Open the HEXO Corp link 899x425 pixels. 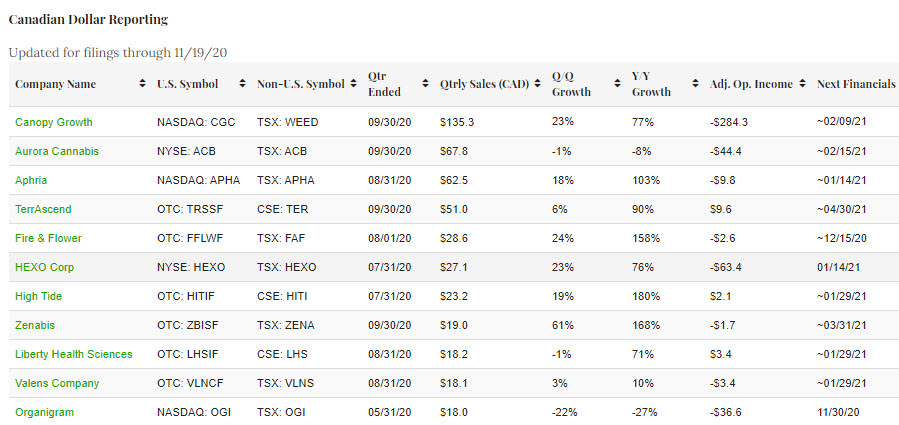(x=44, y=267)
